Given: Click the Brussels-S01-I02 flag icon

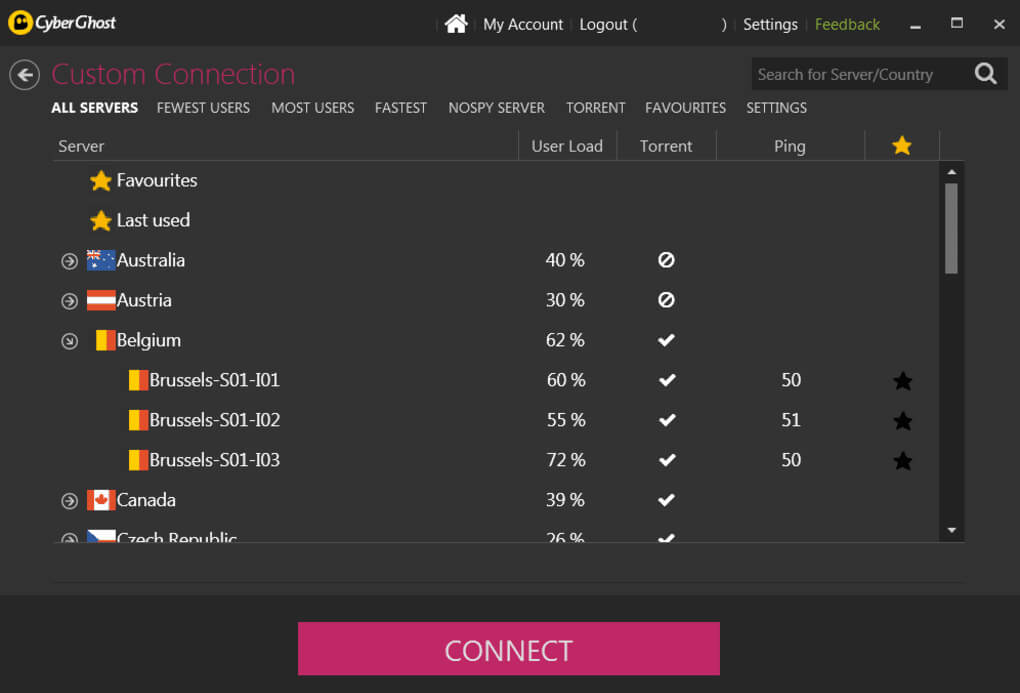Looking at the screenshot, I should click(139, 420).
